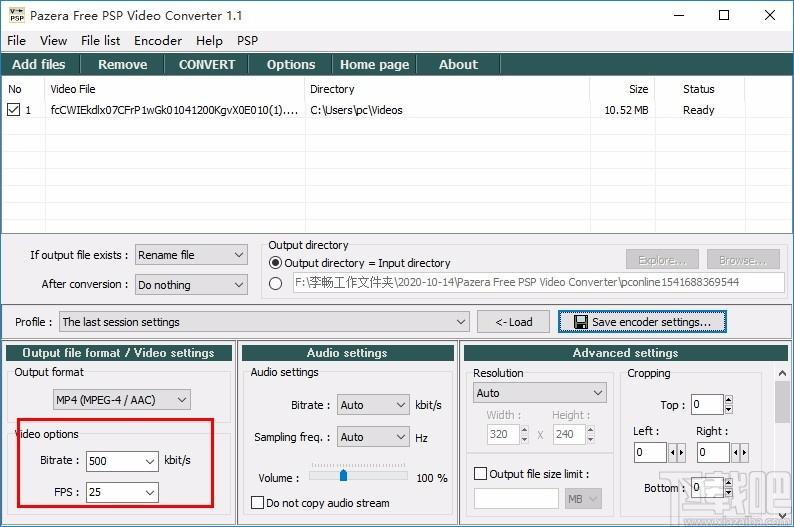Click the Advanced settings scroll-up arrow
The height and width of the screenshot is (527, 794).
[782, 374]
